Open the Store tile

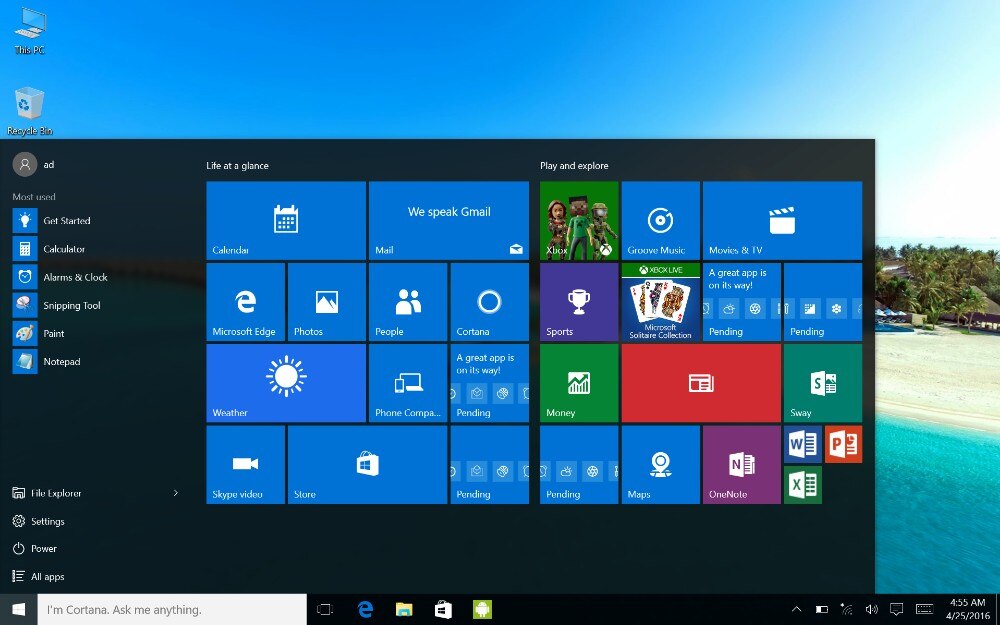coord(367,464)
